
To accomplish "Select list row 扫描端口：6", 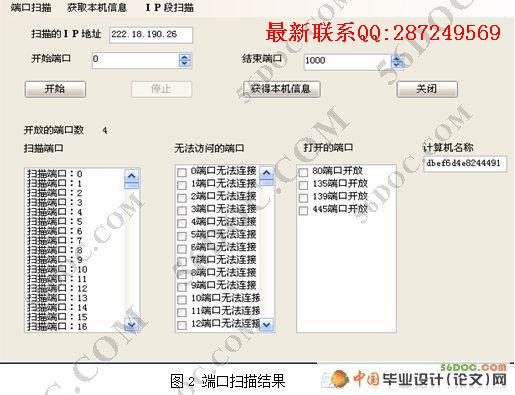I will pos(75,231).
